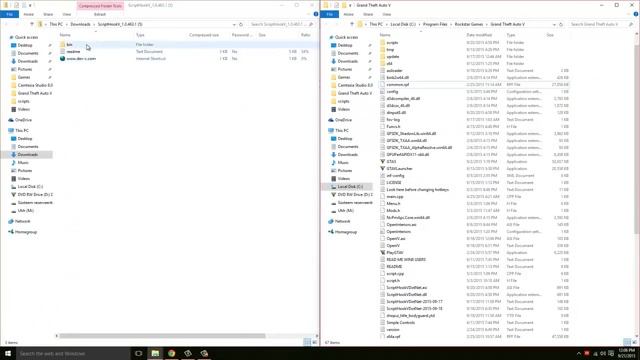This screenshot has width=640, height=360.
Task: Switch ScriptHookV window to details view
Action: tap(307, 342)
